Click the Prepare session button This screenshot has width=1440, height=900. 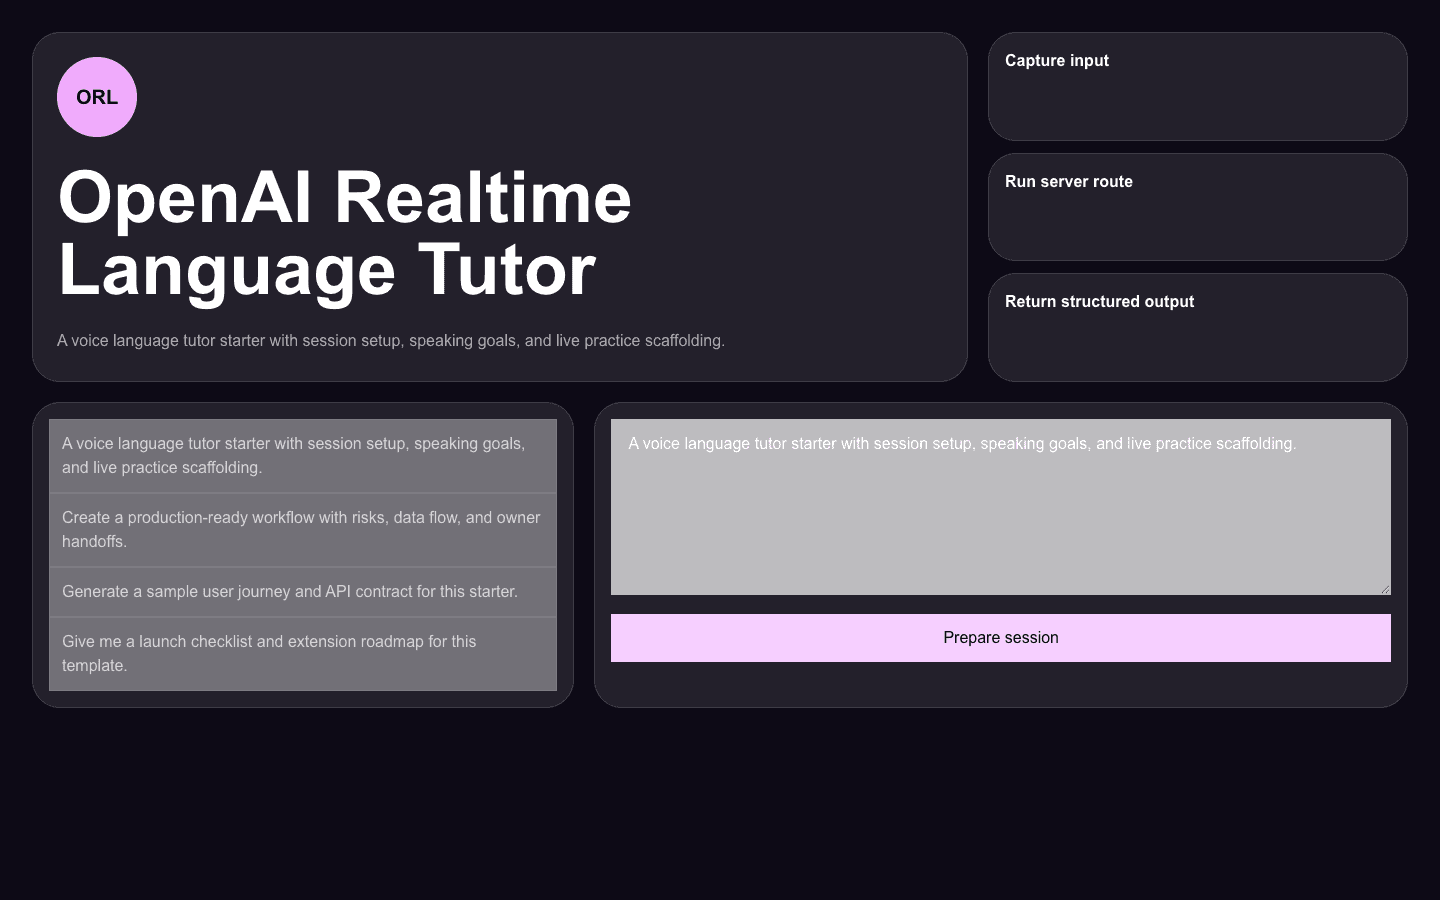pyautogui.click(x=1001, y=638)
